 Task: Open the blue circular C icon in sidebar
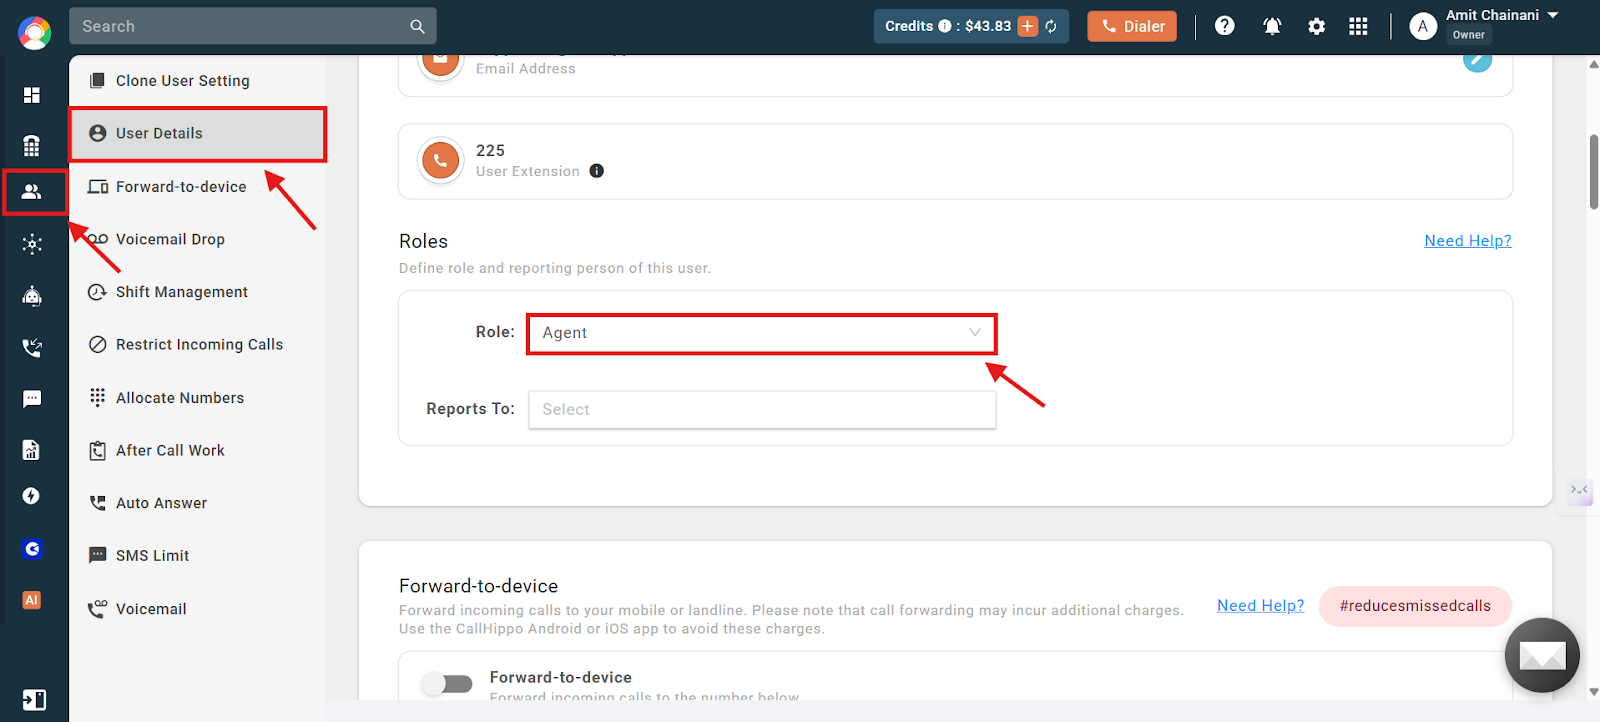pyautogui.click(x=32, y=549)
